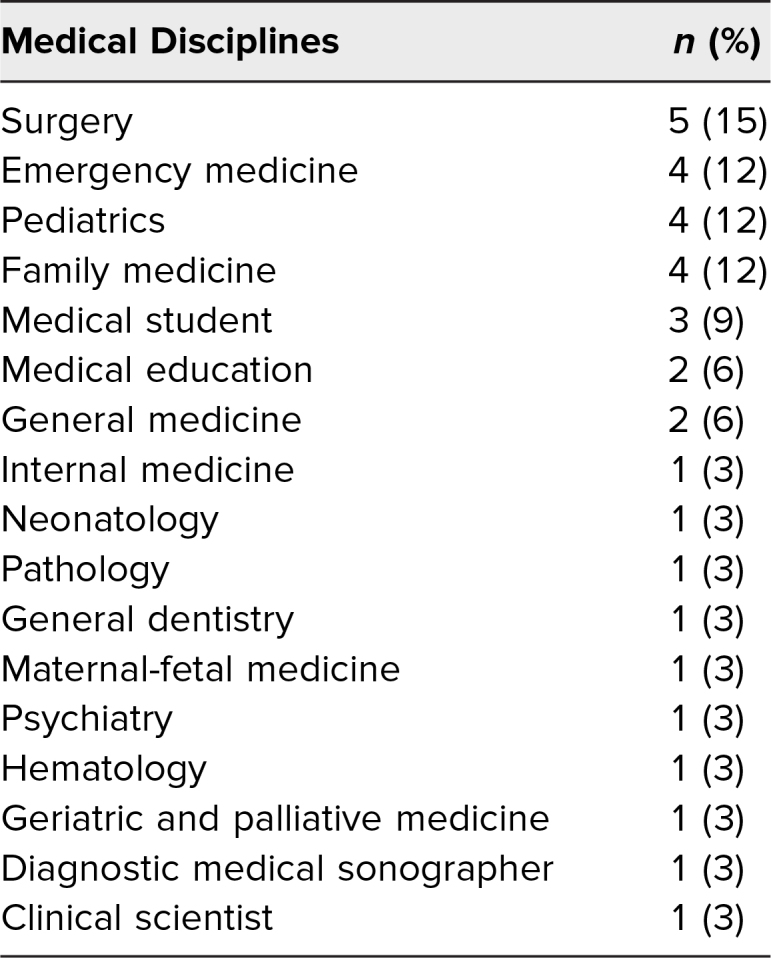The width and height of the screenshot is (771, 958).
Task: Click the Internal medicine label
Action: point(148,470)
